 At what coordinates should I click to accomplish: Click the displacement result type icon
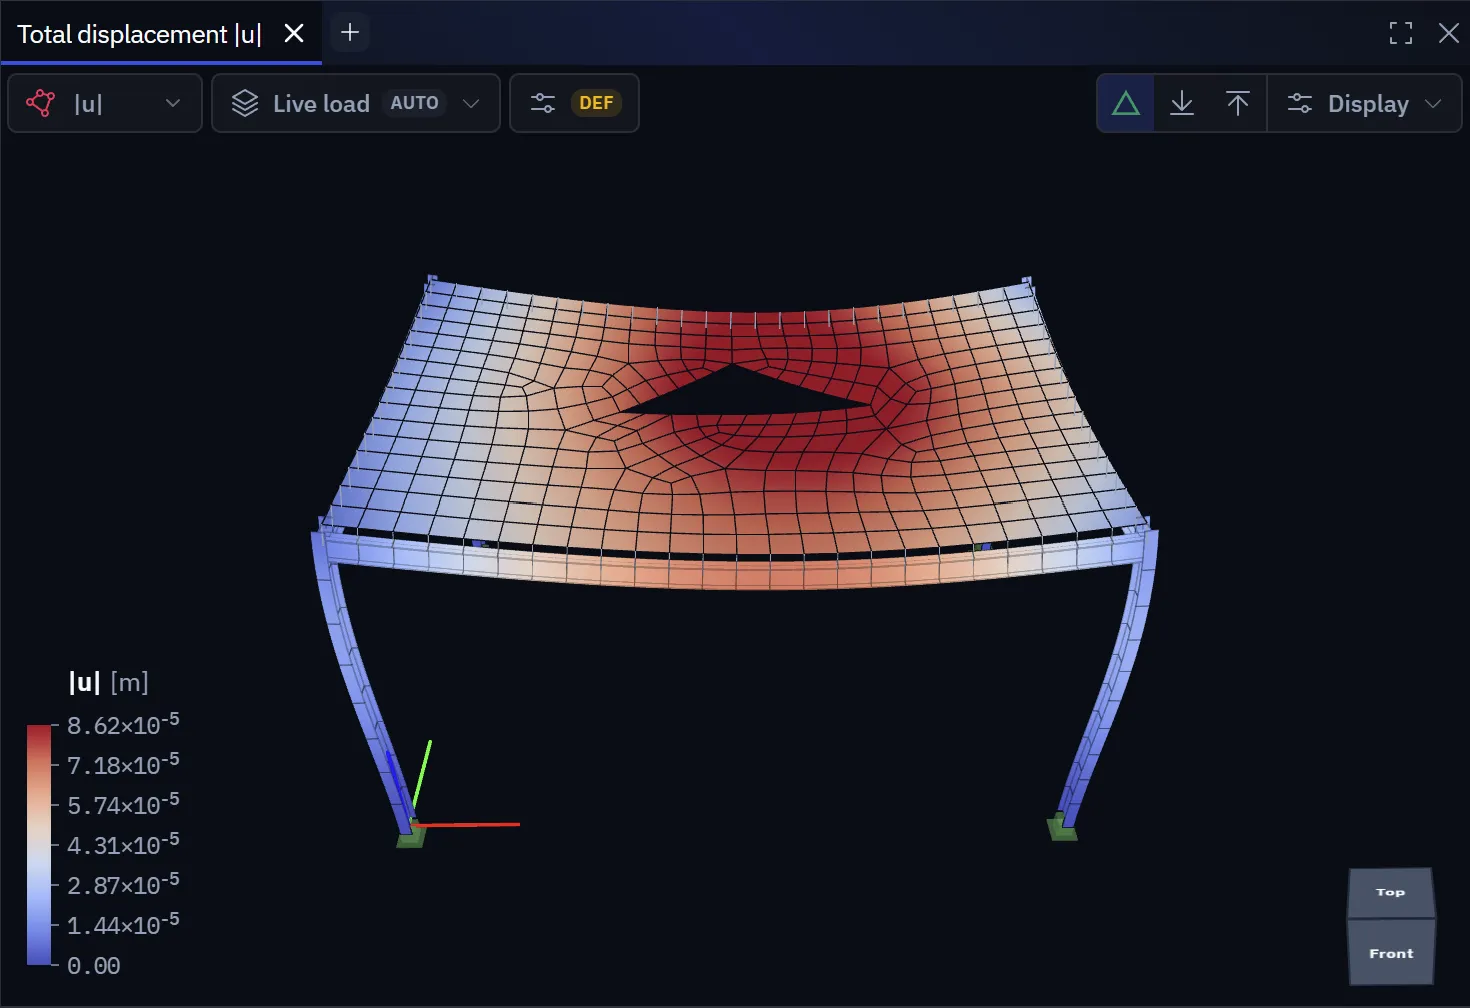(x=41, y=103)
